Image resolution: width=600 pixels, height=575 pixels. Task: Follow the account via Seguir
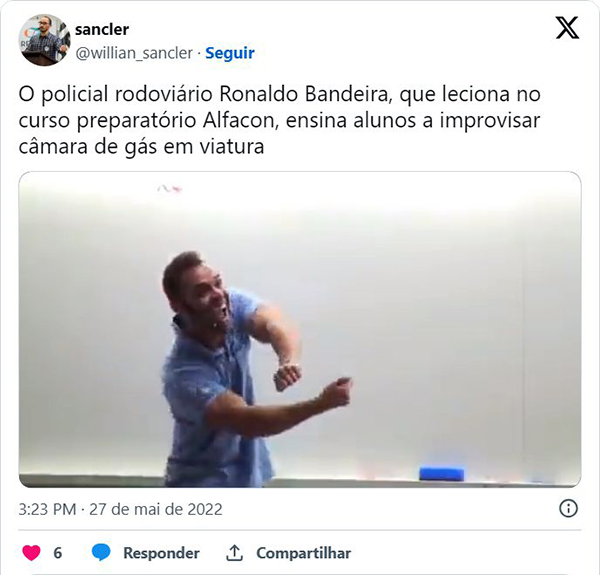pos(230,53)
